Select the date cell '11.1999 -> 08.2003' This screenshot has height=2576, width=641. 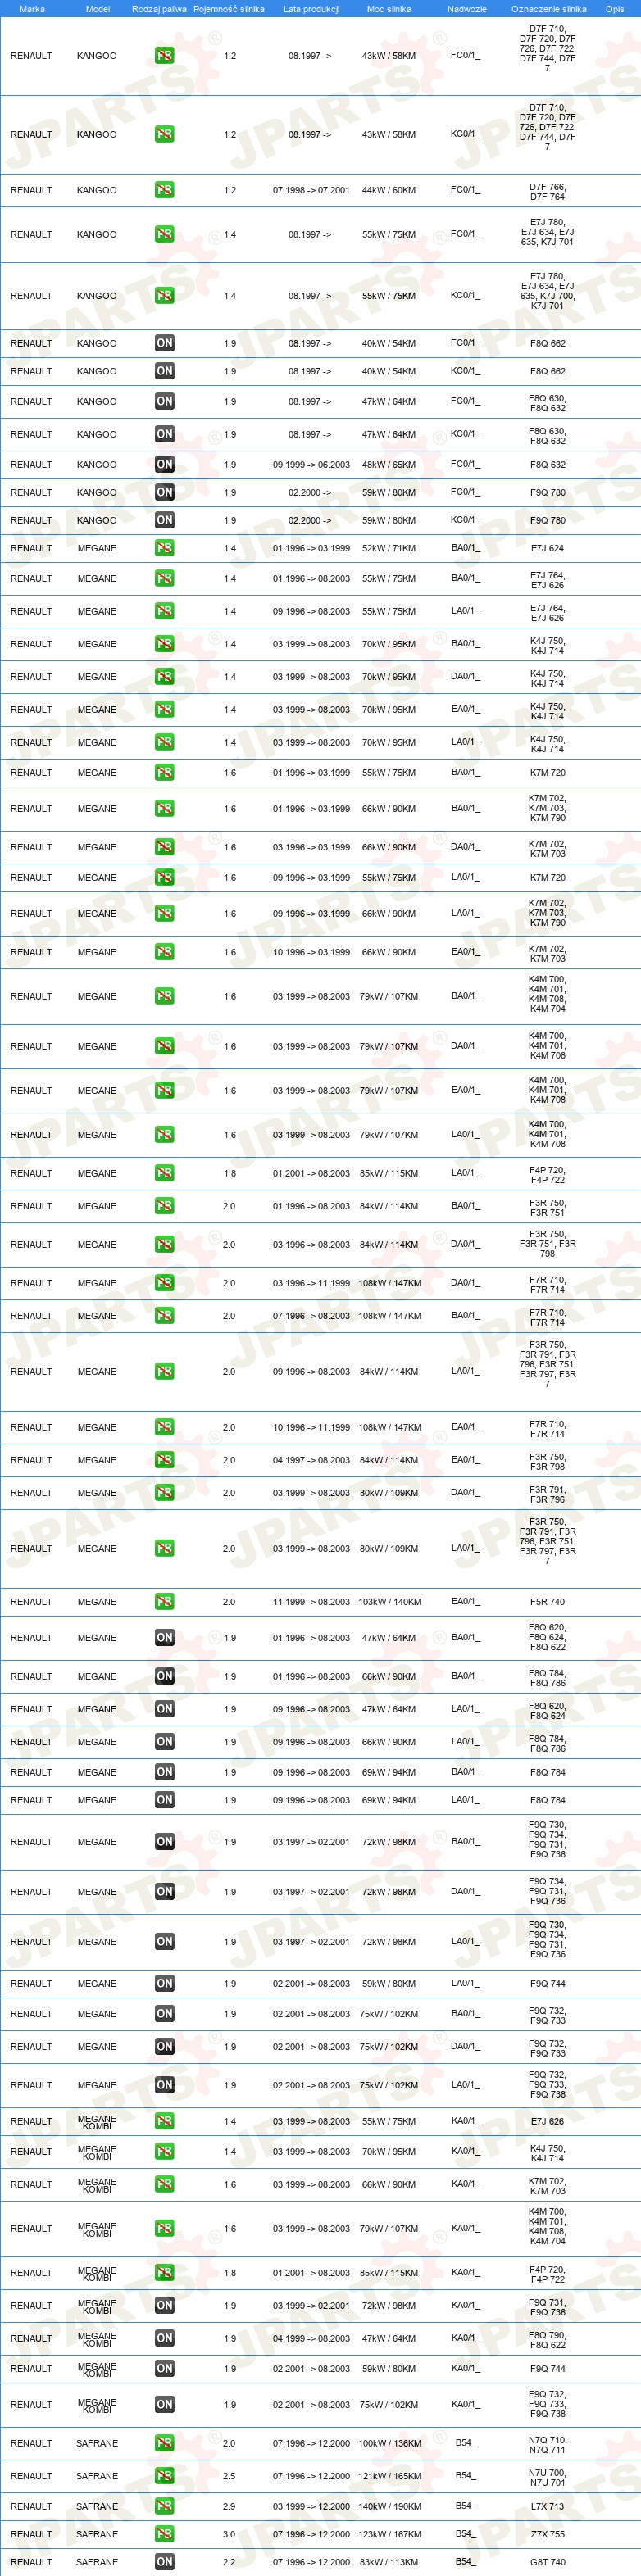click(x=311, y=1602)
